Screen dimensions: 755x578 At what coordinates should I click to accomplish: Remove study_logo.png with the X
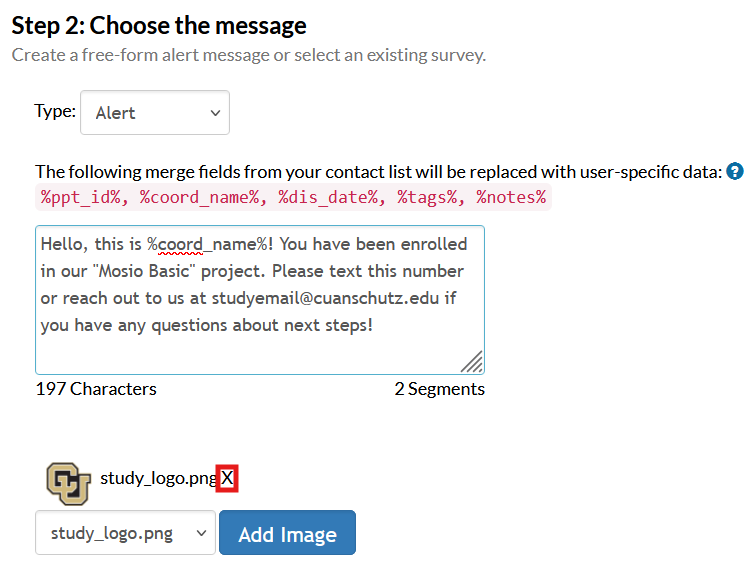tap(227, 478)
